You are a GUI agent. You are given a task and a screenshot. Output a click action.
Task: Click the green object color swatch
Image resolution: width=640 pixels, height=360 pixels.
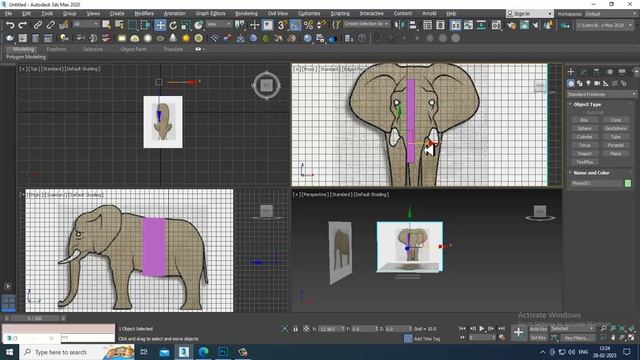628,183
